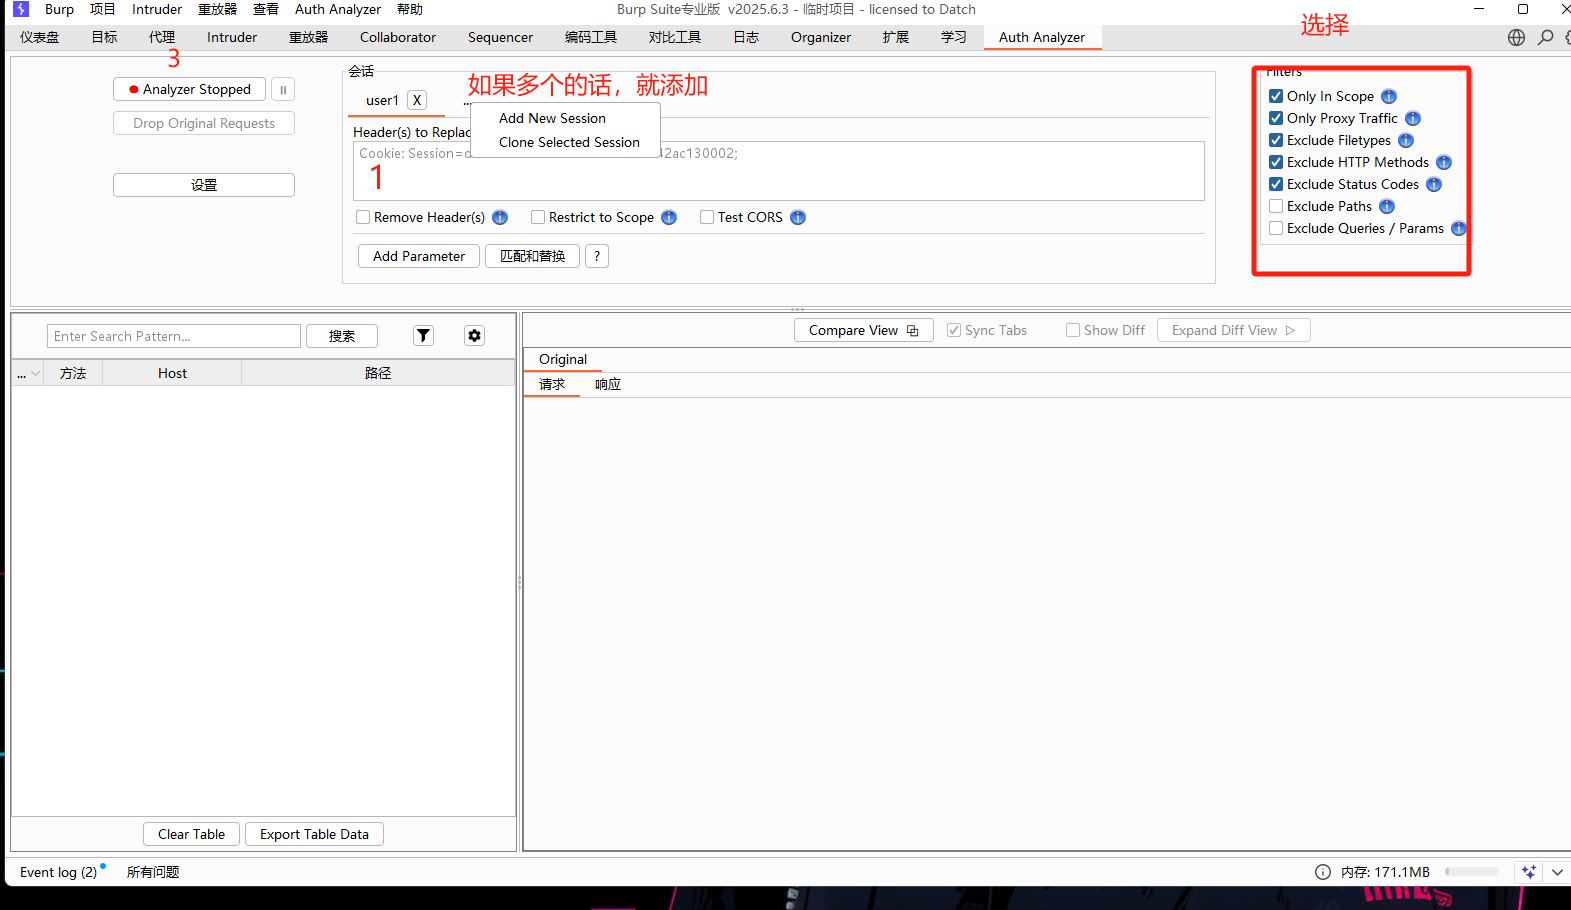This screenshot has width=1571, height=910.
Task: Toggle Only In Scope filter
Action: tap(1276, 96)
